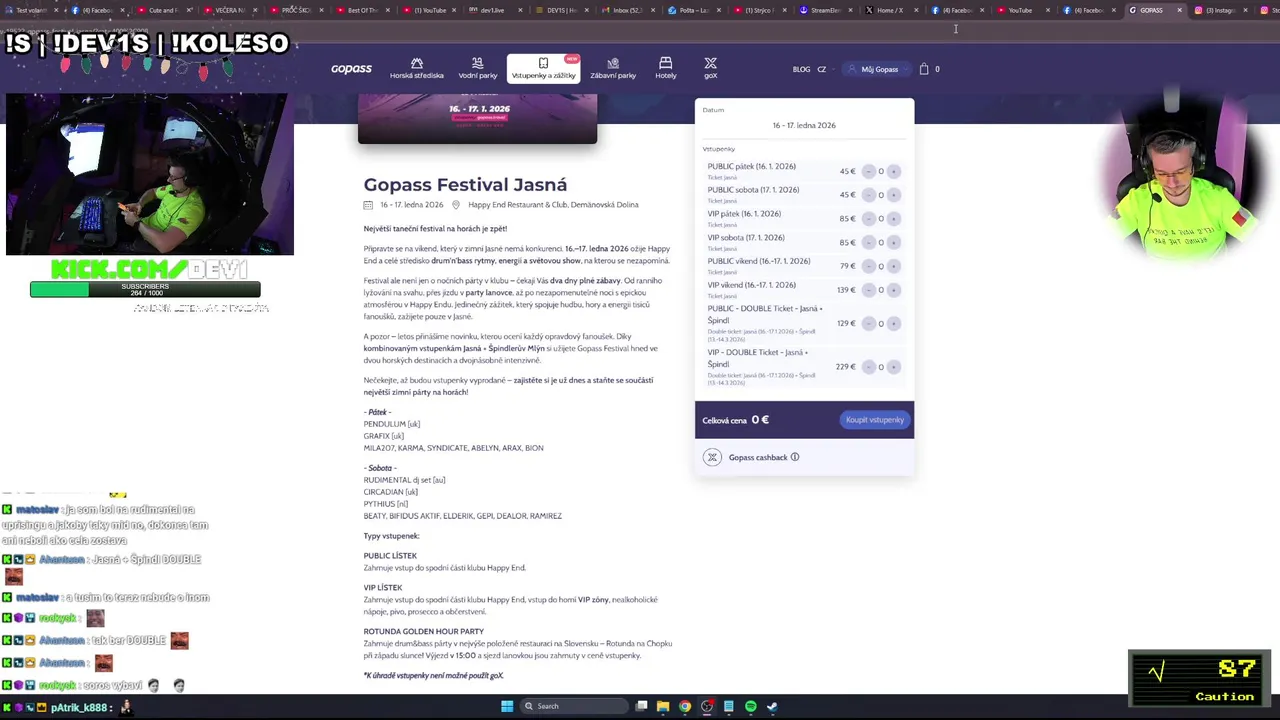Viewport: 1280px width, 720px height.
Task: Switch to Home / X browser tab
Action: point(890,10)
